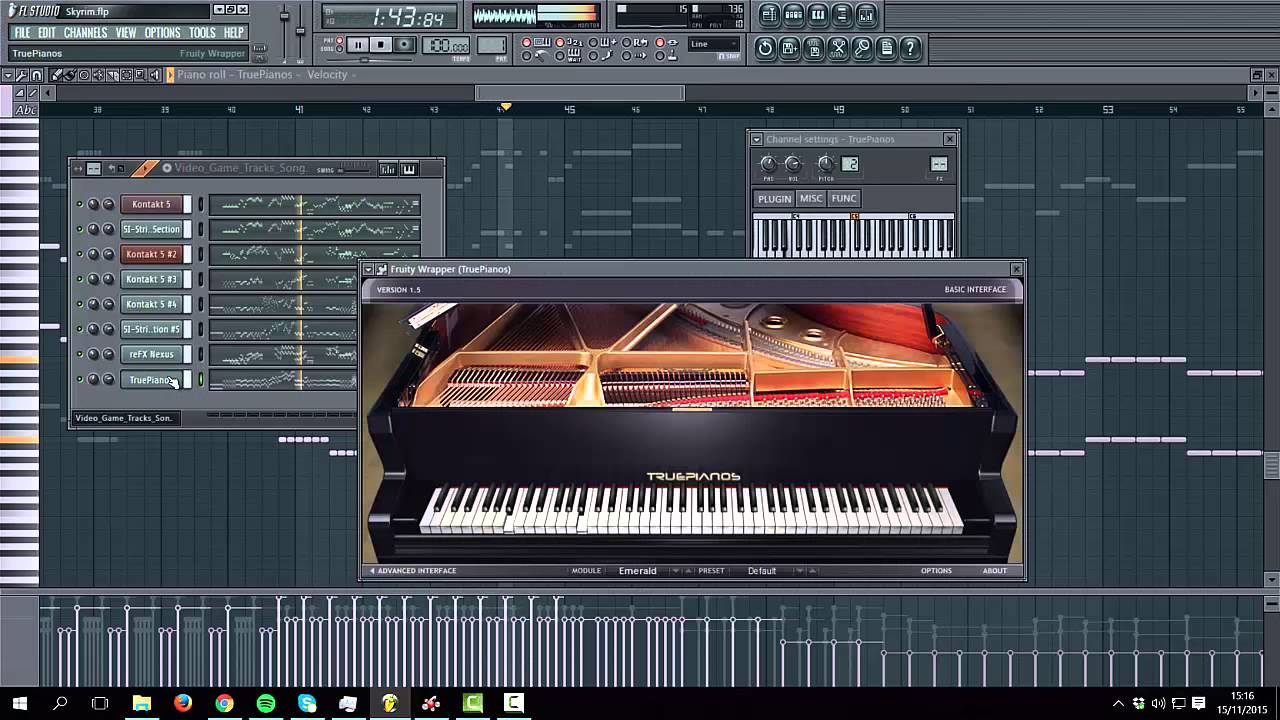Screen dimensions: 1280x720
Task: Expand ADVANCED INTERFACE in TruePianos
Action: click(x=413, y=571)
